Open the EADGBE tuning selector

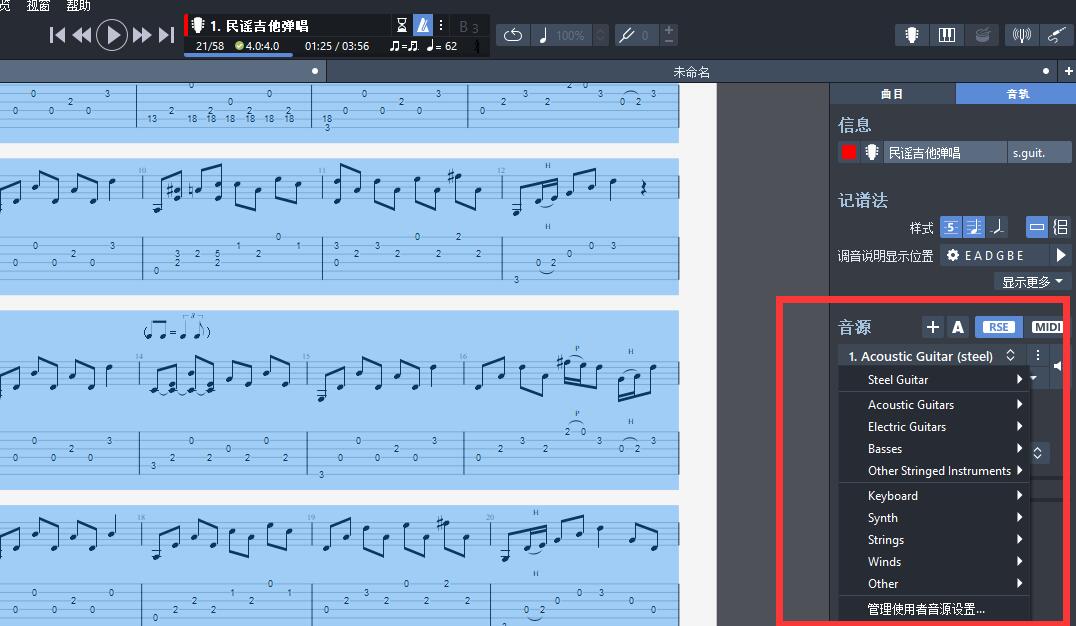coord(993,255)
